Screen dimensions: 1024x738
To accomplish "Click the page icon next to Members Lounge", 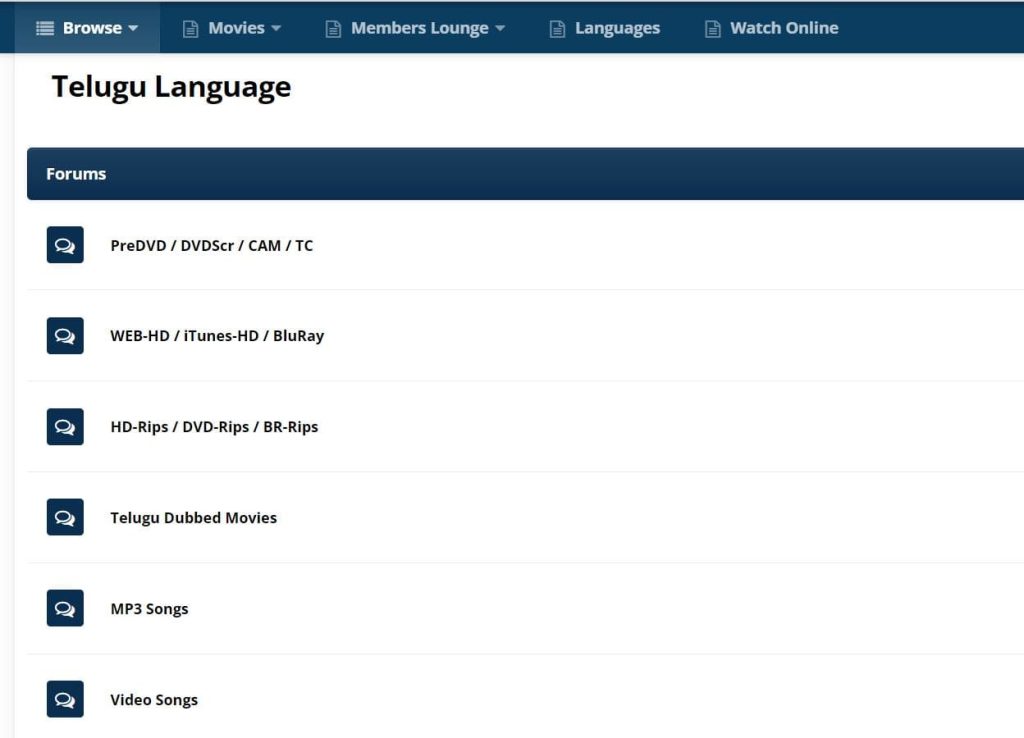I will pyautogui.click(x=333, y=29).
